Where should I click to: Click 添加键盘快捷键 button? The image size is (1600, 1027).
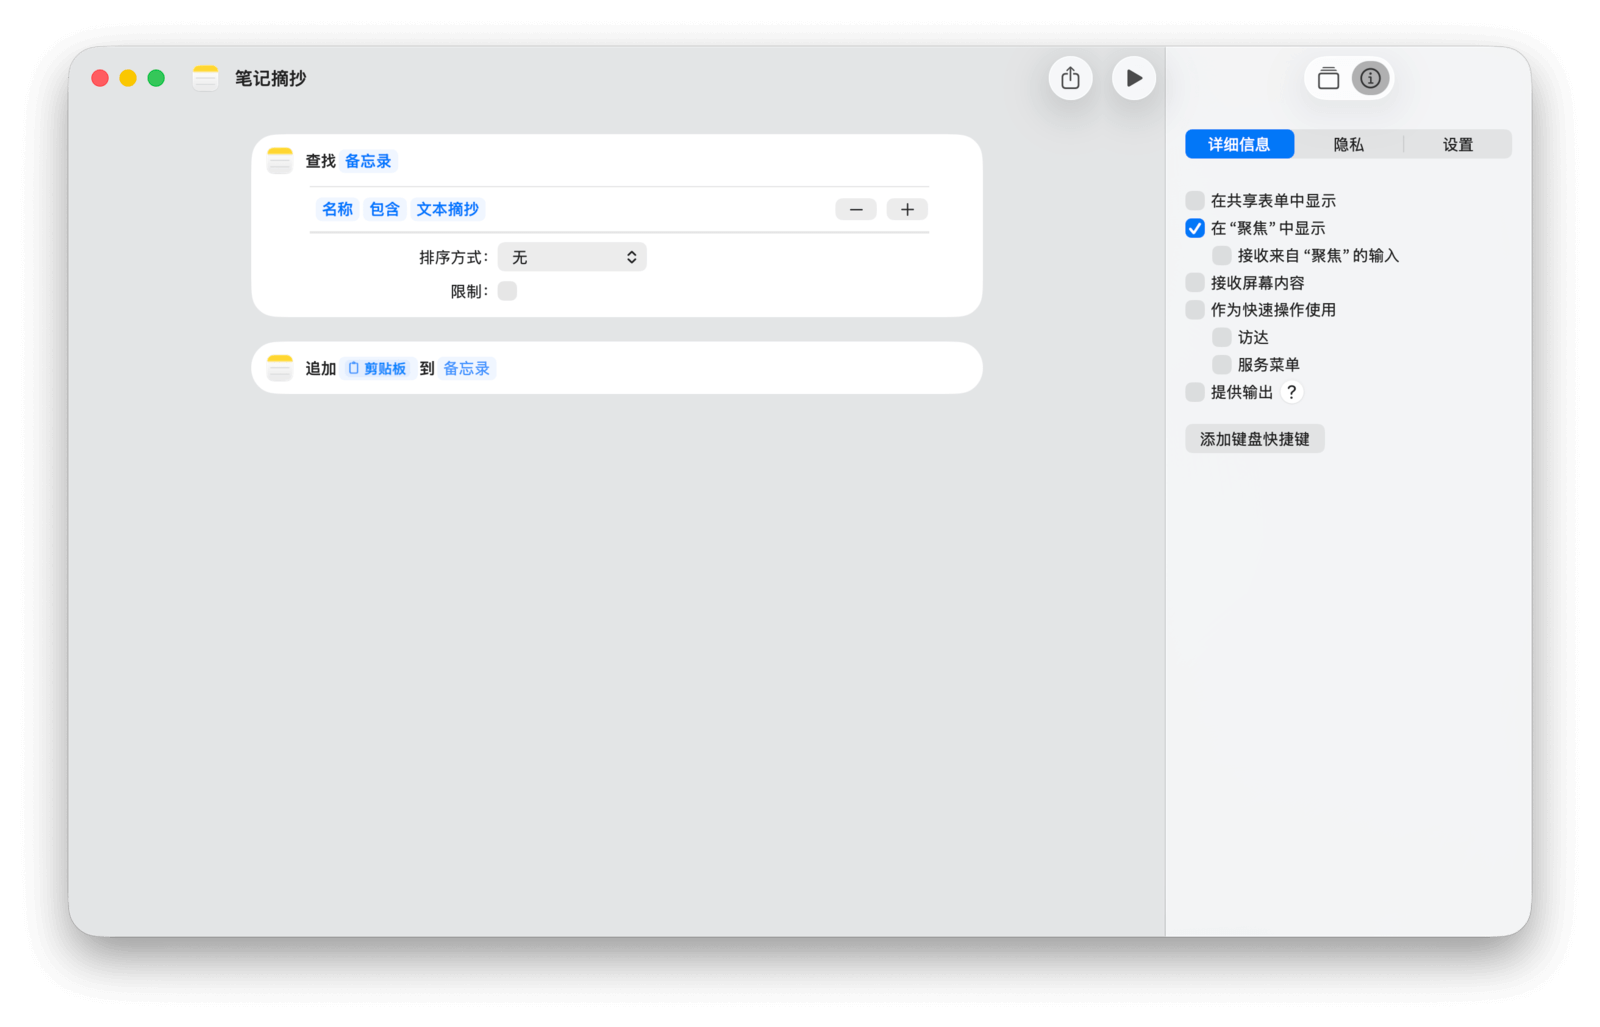click(1254, 439)
